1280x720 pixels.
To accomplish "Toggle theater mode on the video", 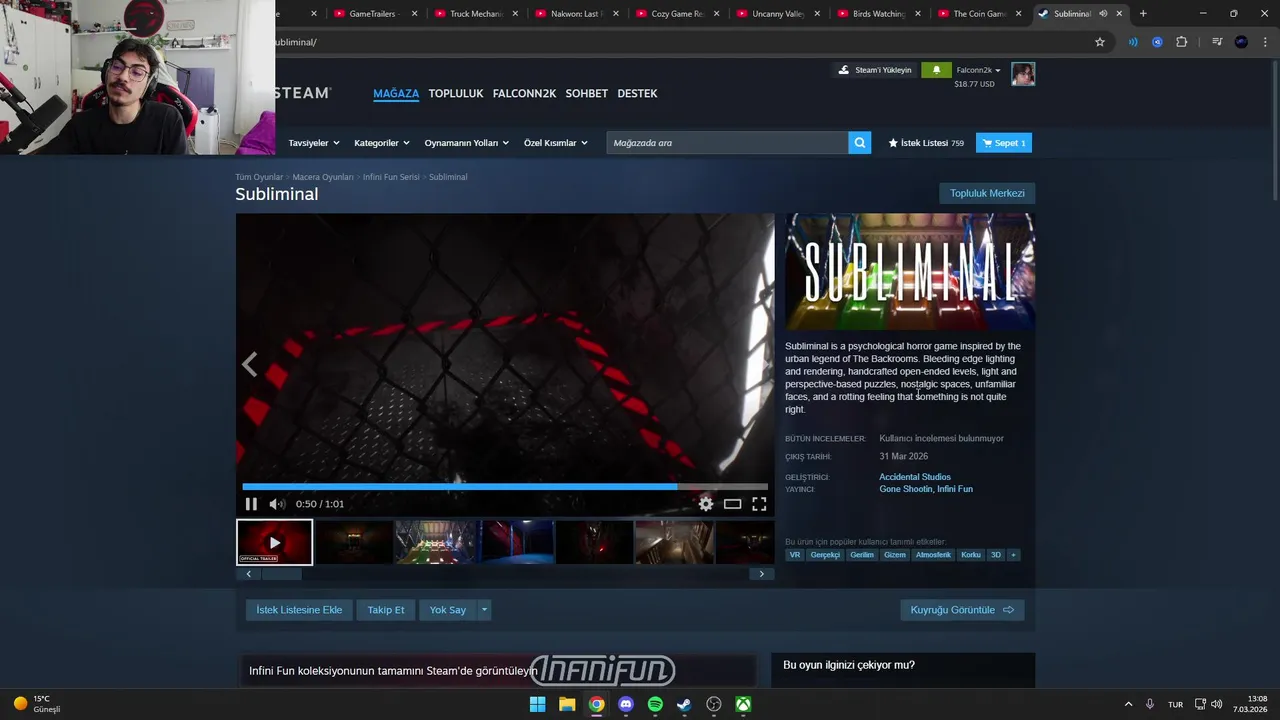I will point(733,504).
